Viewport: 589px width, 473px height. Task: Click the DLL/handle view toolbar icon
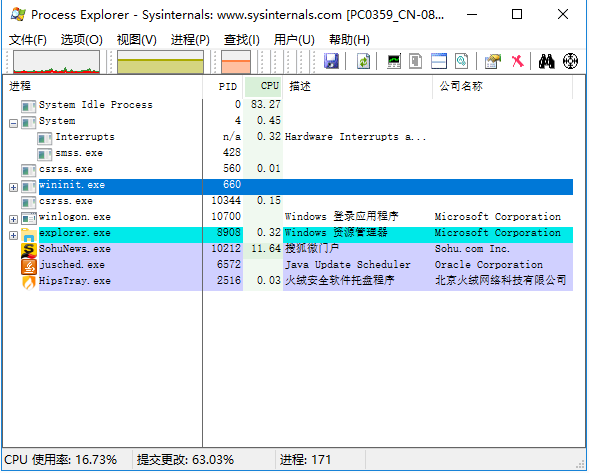coord(461,61)
